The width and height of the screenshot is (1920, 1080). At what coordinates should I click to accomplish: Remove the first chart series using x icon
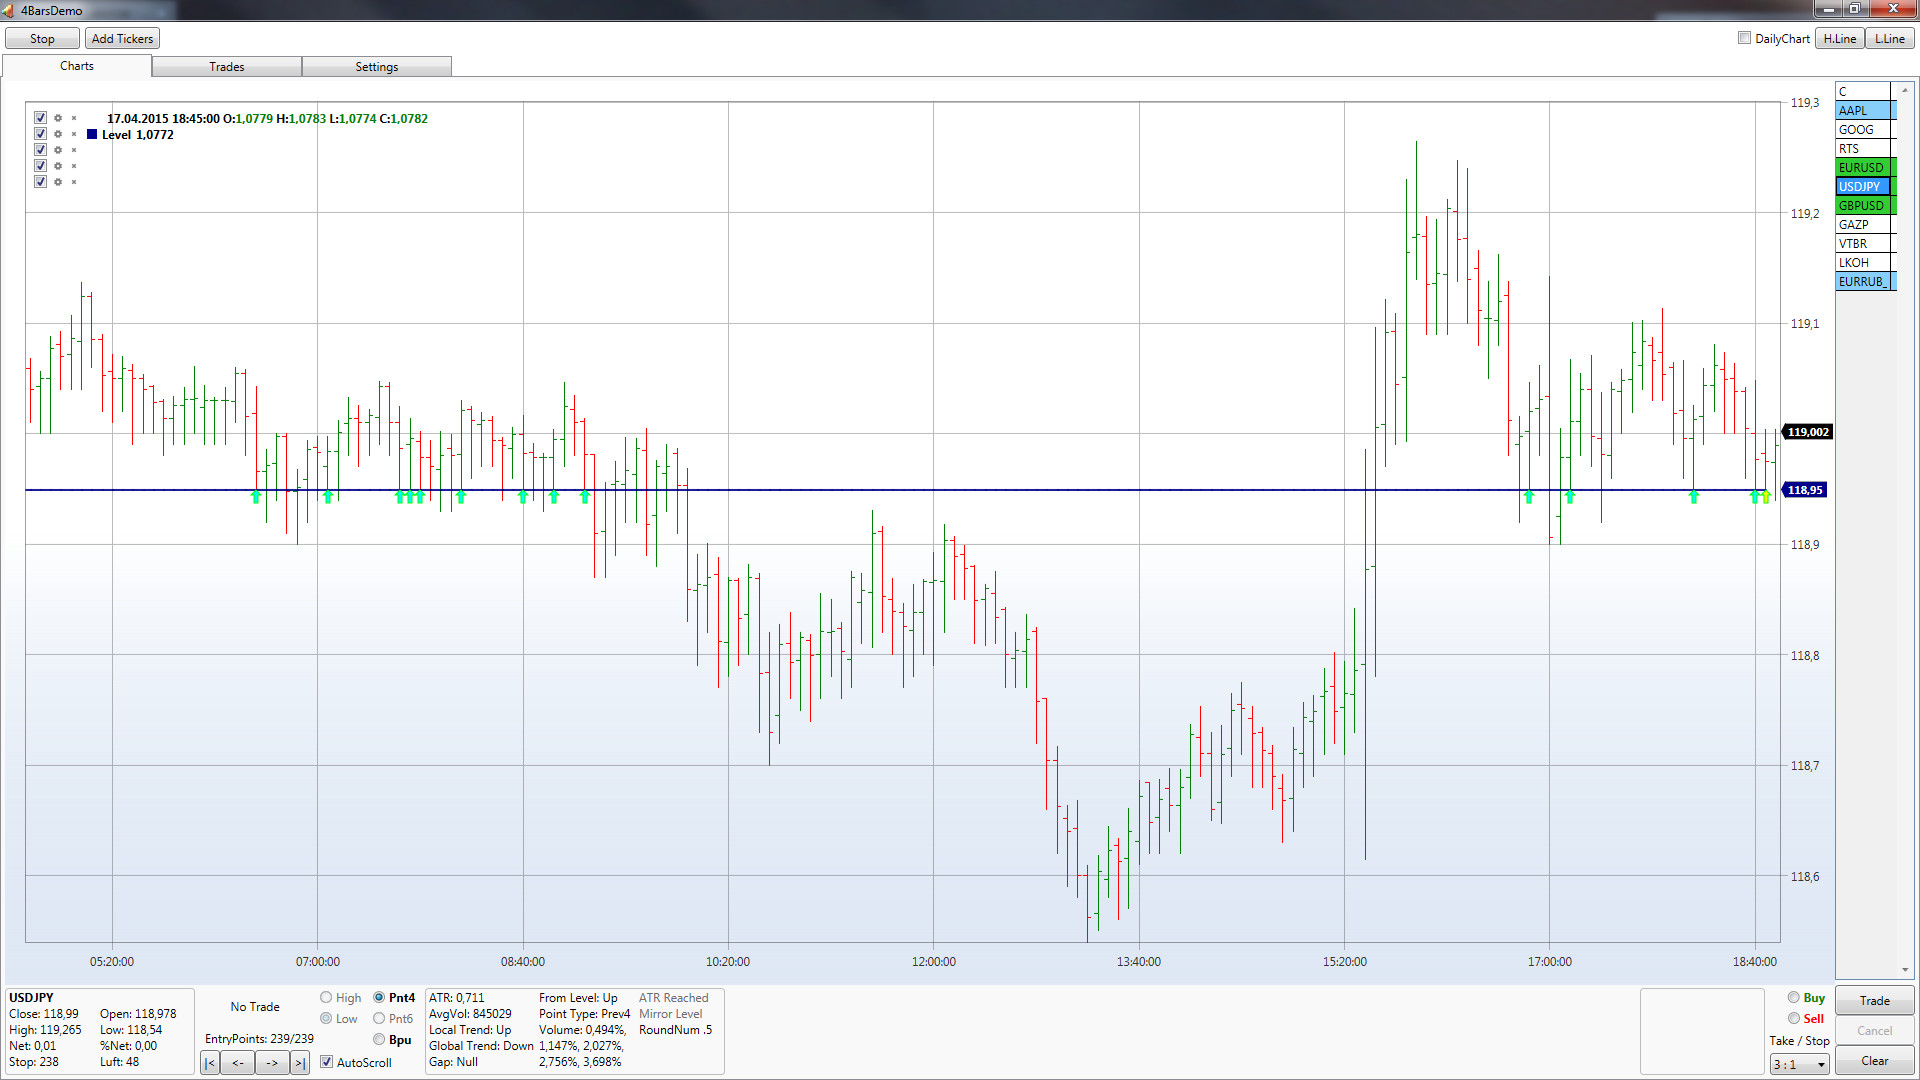pyautogui.click(x=74, y=118)
